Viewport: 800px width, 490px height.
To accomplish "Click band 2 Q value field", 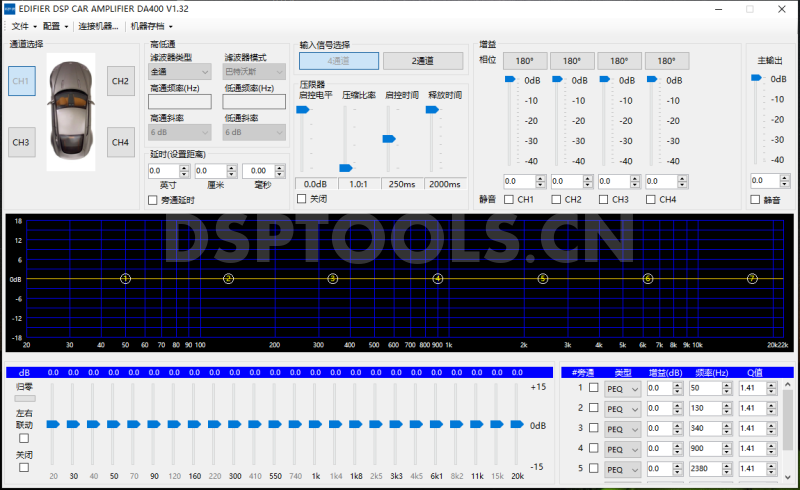I will click(x=753, y=408).
